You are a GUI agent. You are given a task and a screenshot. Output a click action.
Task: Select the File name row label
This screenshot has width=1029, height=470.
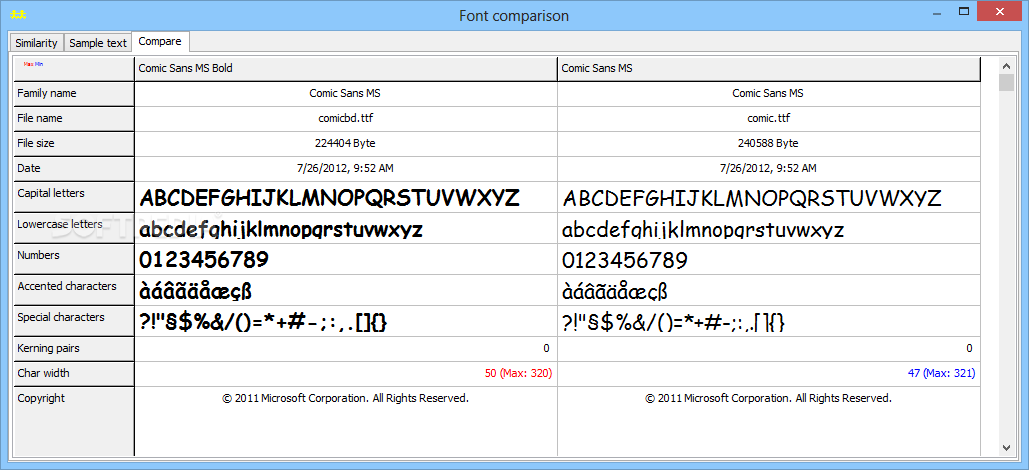[x=74, y=119]
